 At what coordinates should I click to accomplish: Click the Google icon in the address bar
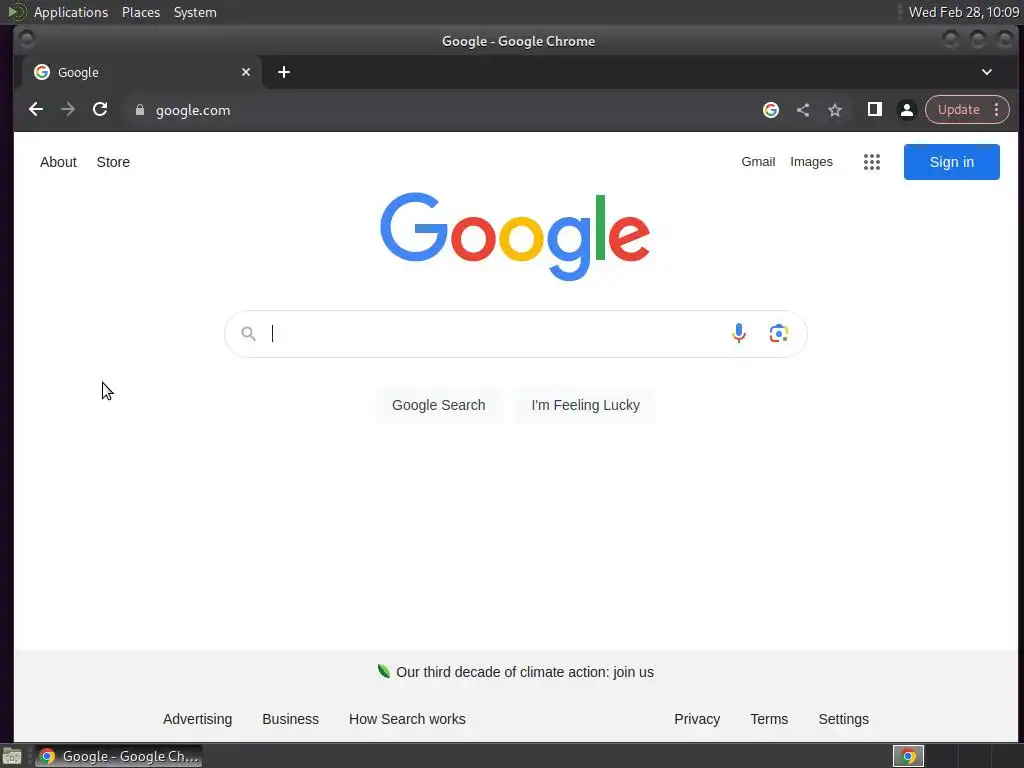click(771, 110)
